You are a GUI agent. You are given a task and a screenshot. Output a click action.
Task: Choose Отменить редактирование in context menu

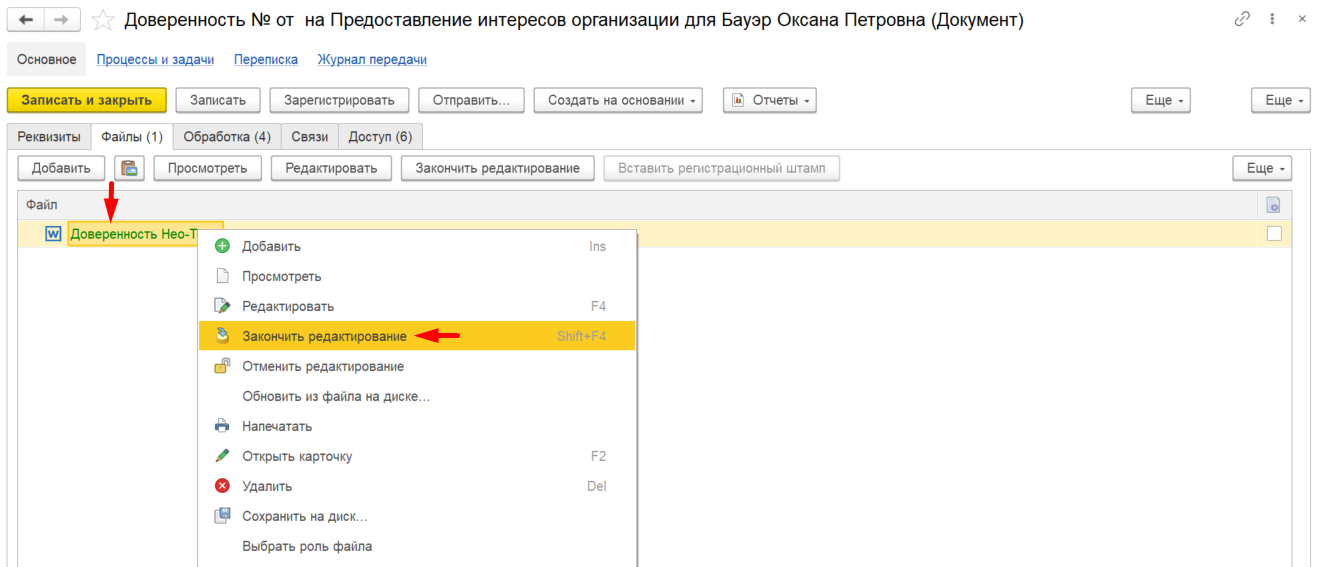(417, 366)
